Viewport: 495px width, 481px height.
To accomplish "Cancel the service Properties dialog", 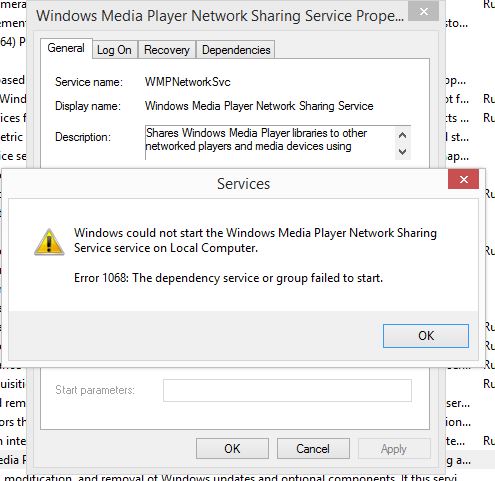I will point(313,449).
